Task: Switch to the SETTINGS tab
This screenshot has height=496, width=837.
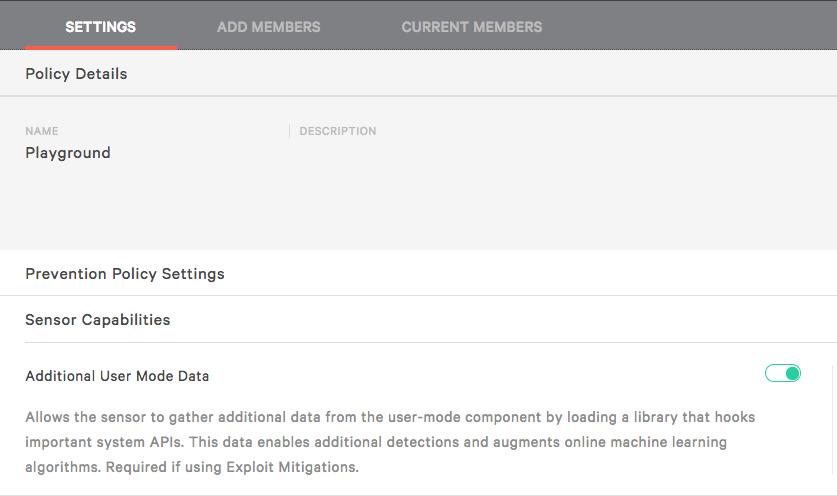Action: 100,27
